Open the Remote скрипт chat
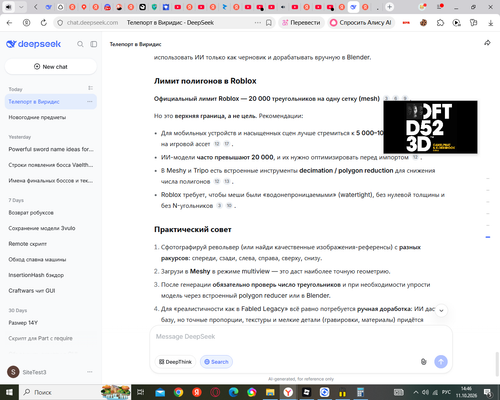 [51, 244]
